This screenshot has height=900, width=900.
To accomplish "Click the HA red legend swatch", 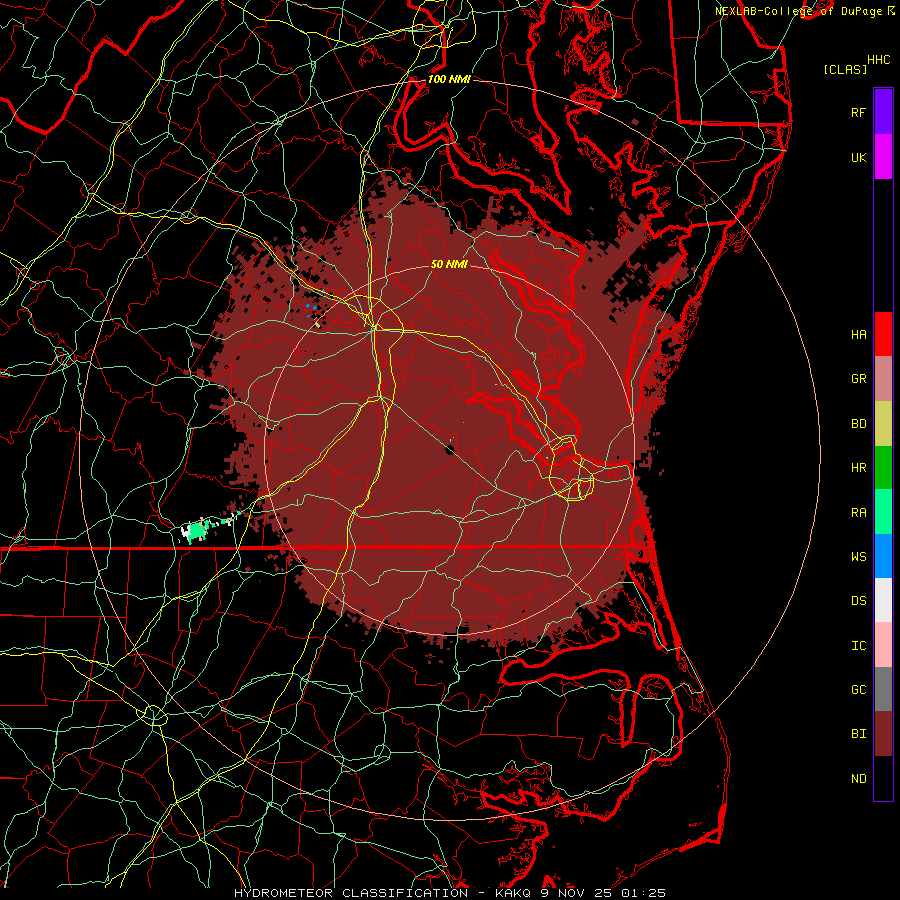I will point(883,334).
